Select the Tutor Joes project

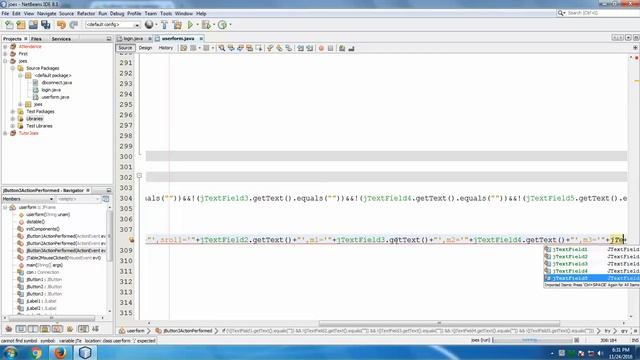28,133
